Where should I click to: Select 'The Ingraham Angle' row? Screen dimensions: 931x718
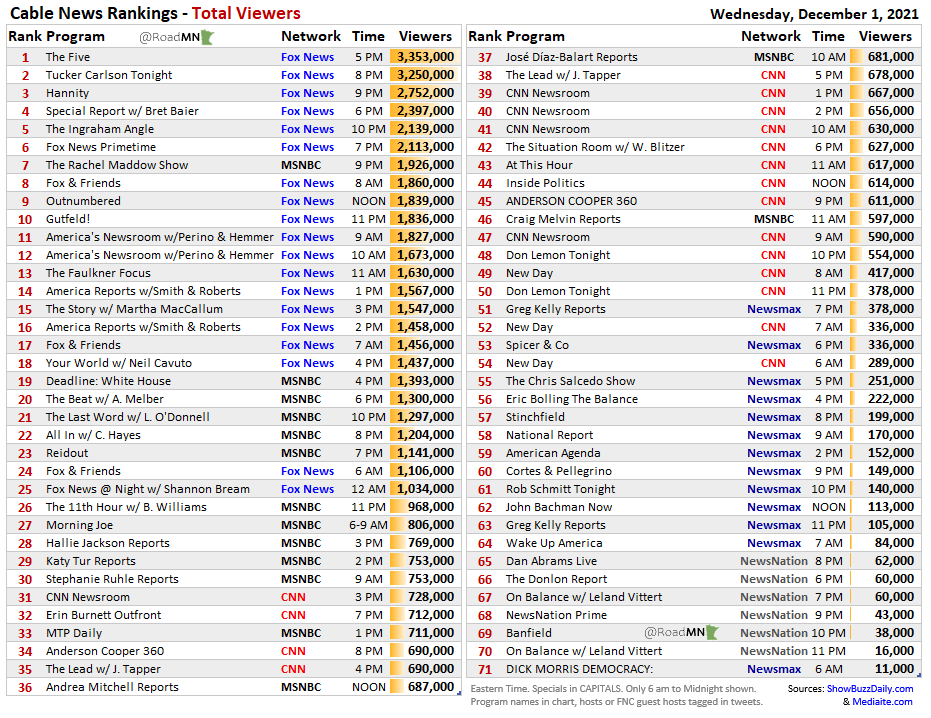pyautogui.click(x=233, y=129)
